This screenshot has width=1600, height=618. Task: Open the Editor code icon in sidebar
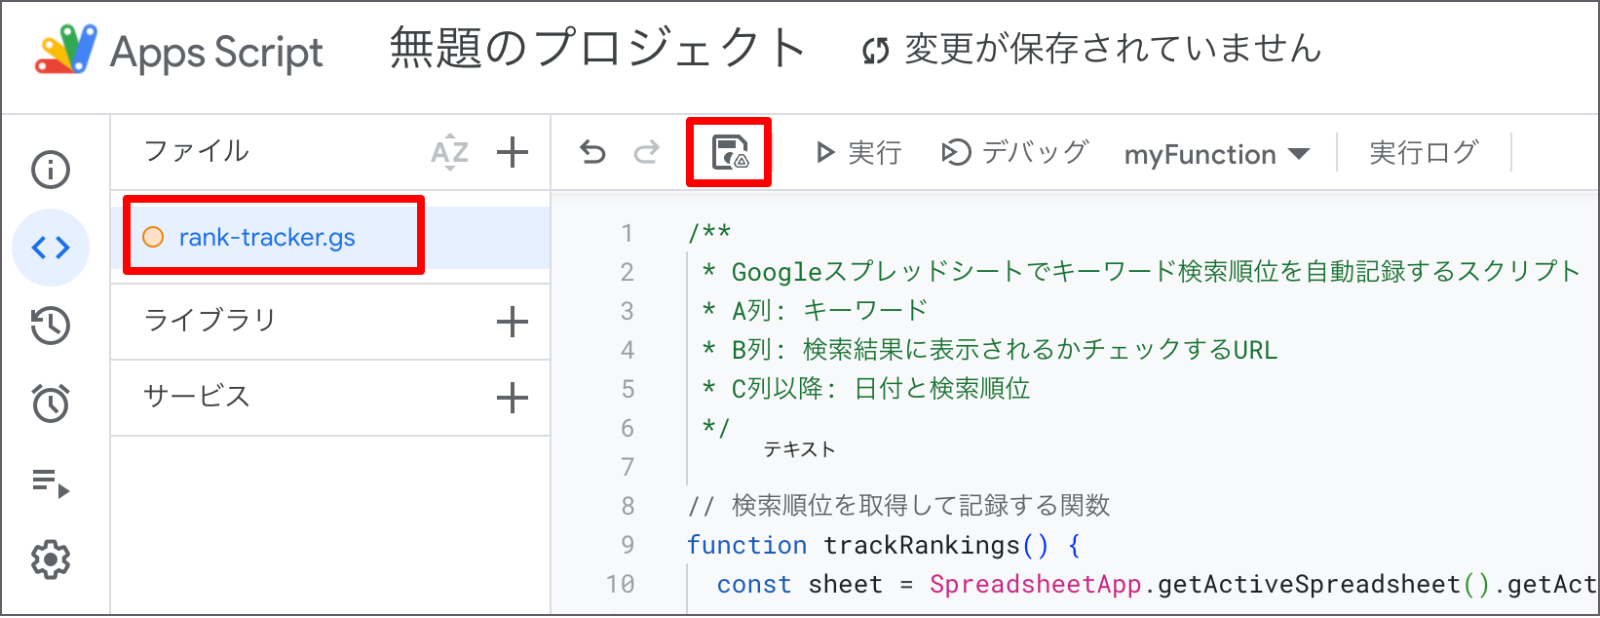[51, 247]
